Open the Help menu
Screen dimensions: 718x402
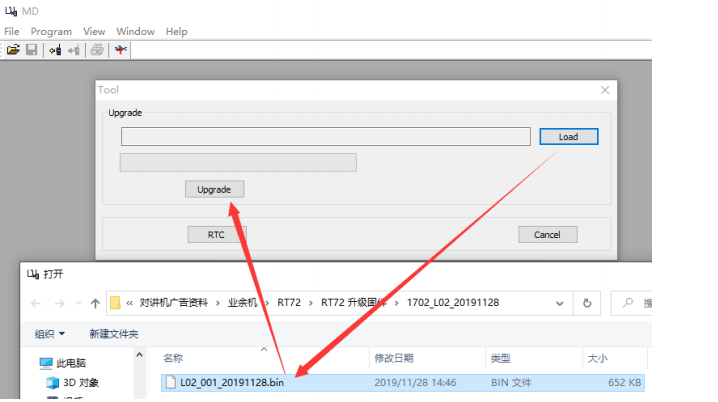177,31
